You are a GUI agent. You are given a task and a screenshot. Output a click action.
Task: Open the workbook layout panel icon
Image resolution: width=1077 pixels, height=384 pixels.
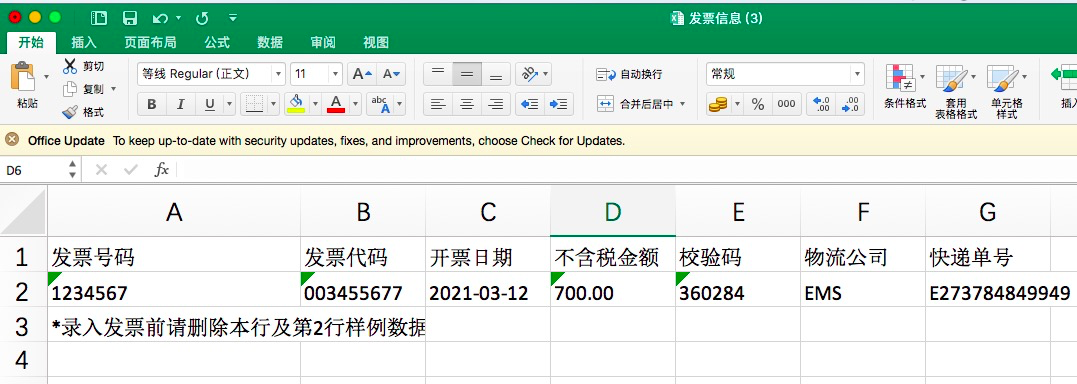pos(99,19)
